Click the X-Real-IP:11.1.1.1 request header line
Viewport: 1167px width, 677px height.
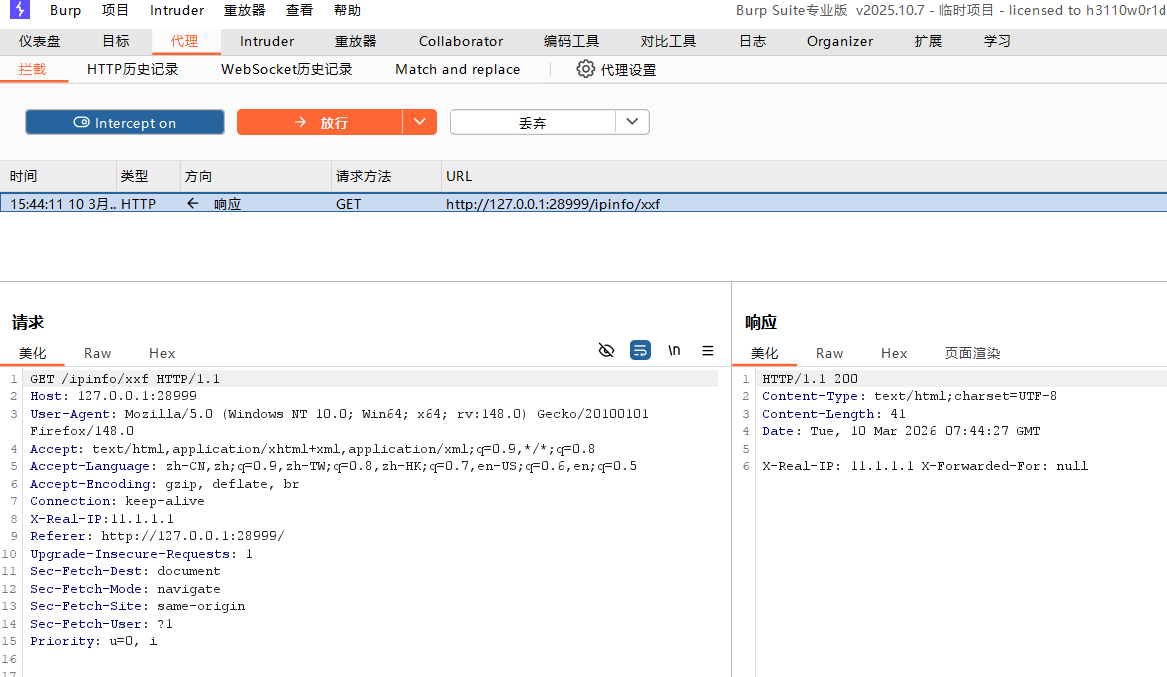coord(102,519)
